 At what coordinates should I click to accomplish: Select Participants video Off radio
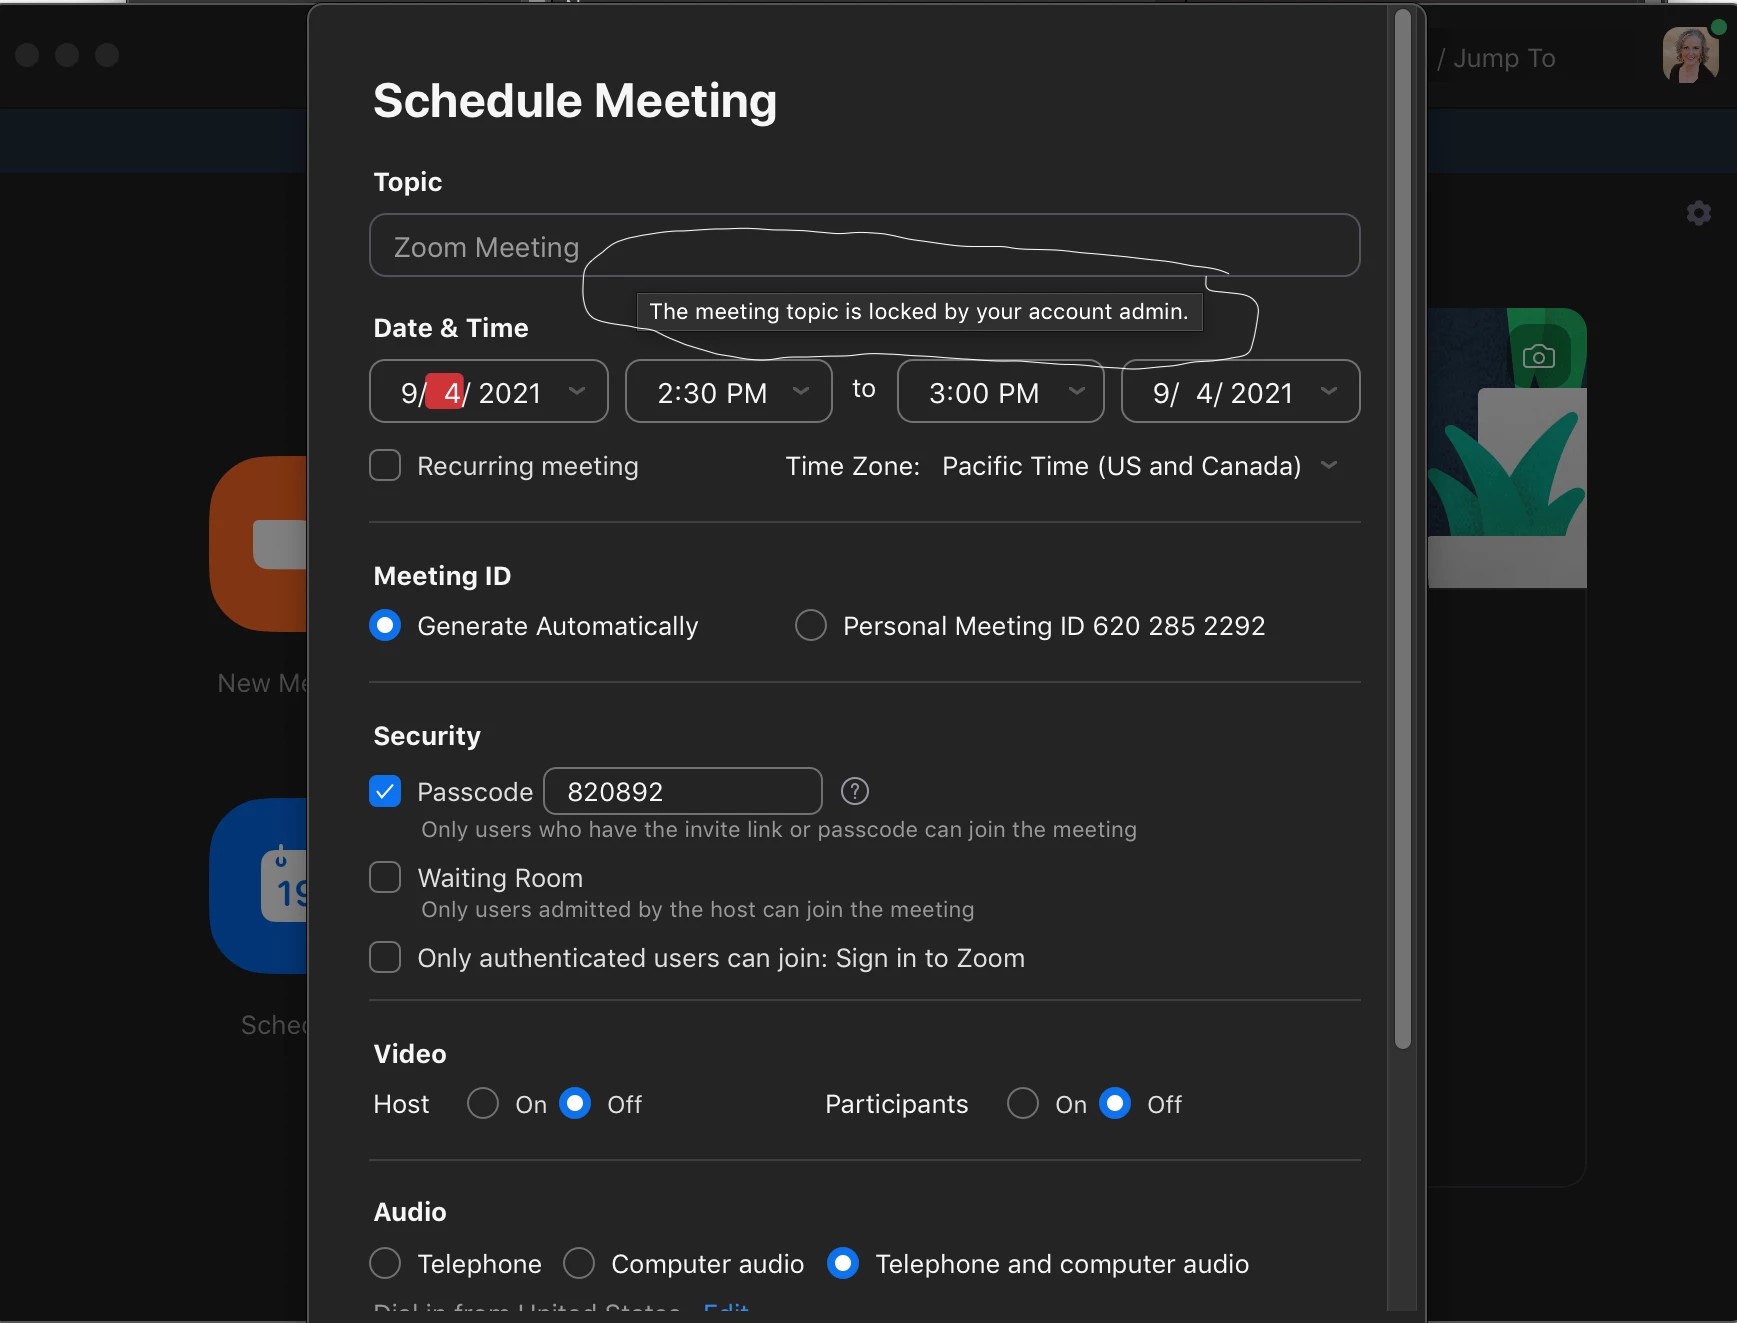pos(1115,1103)
